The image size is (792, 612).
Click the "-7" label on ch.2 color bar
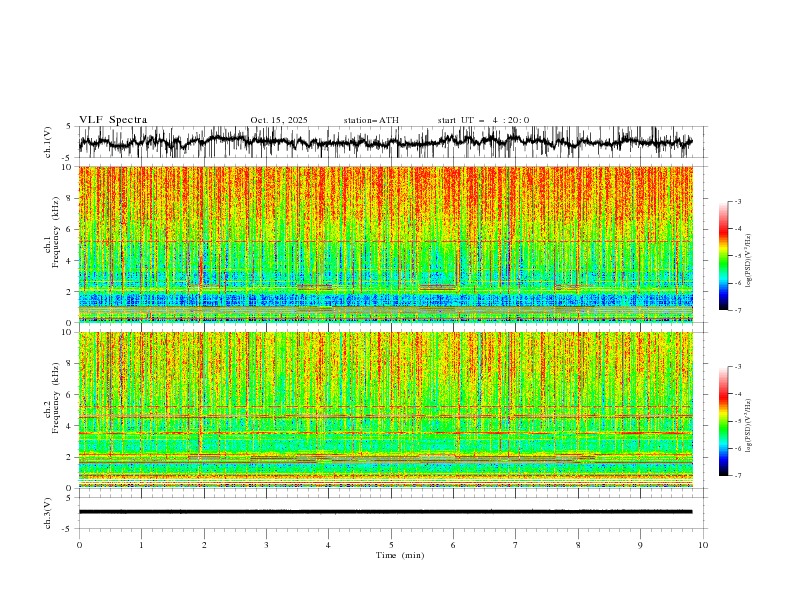pyautogui.click(x=737, y=476)
